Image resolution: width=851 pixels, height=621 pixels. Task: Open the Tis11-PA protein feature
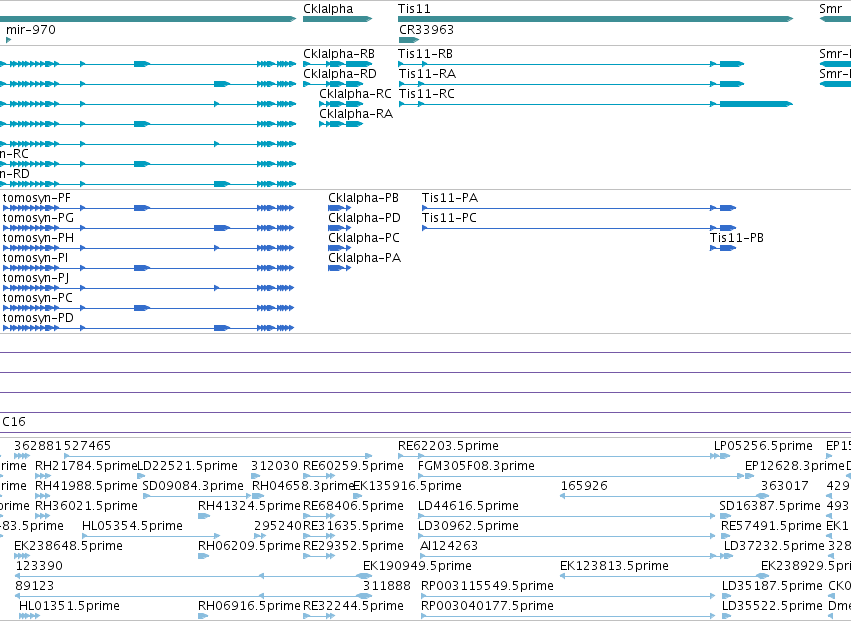[x=579, y=208]
